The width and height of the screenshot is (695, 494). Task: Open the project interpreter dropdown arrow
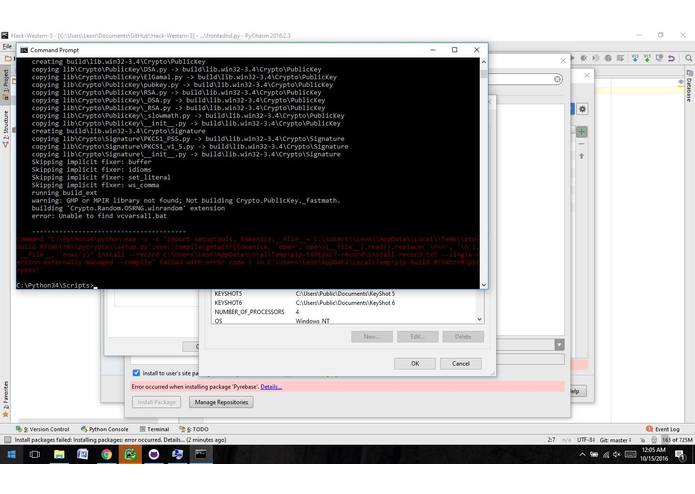(x=559, y=345)
